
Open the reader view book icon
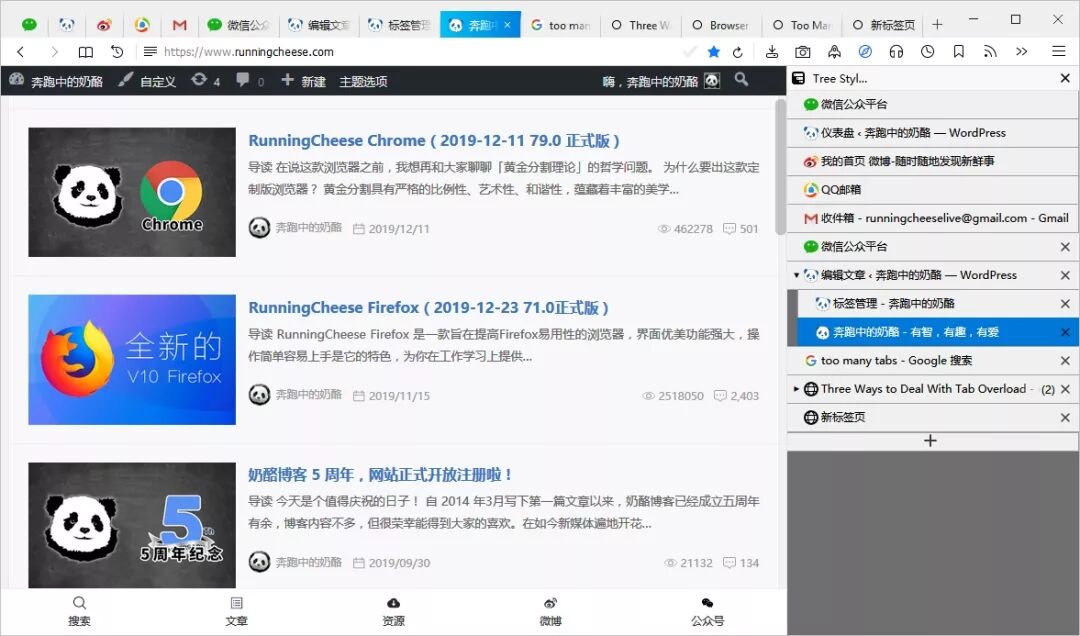click(x=85, y=52)
